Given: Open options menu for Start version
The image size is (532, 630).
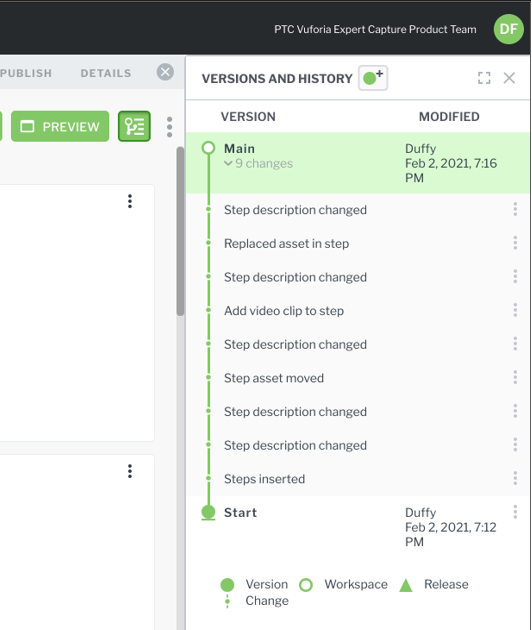Looking at the screenshot, I should (515, 512).
